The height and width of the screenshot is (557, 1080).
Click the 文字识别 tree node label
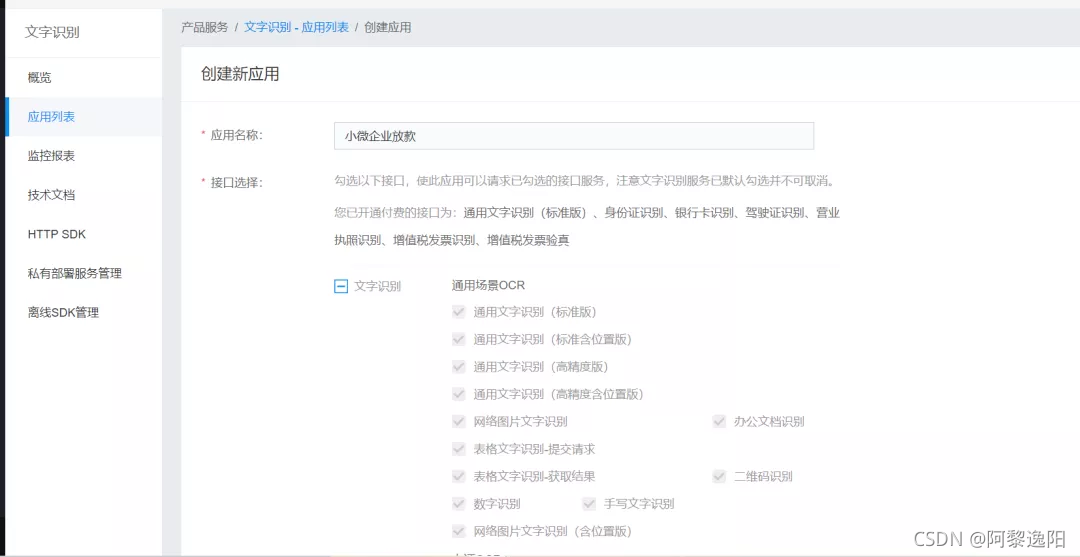pyautogui.click(x=377, y=286)
